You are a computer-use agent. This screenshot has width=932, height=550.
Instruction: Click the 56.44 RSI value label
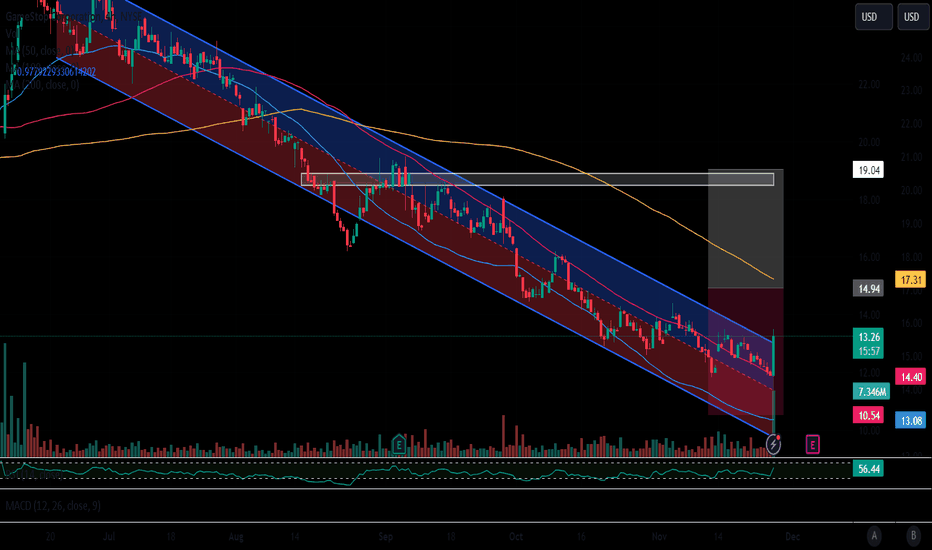coord(868,469)
